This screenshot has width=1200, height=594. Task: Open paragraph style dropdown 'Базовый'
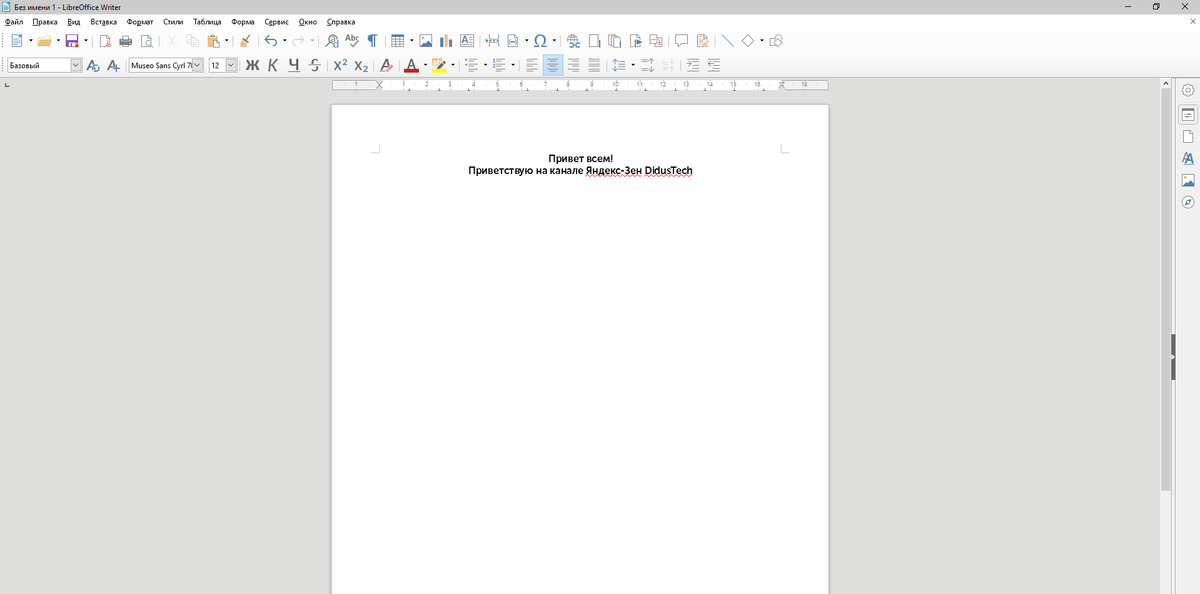pyautogui.click(x=75, y=65)
